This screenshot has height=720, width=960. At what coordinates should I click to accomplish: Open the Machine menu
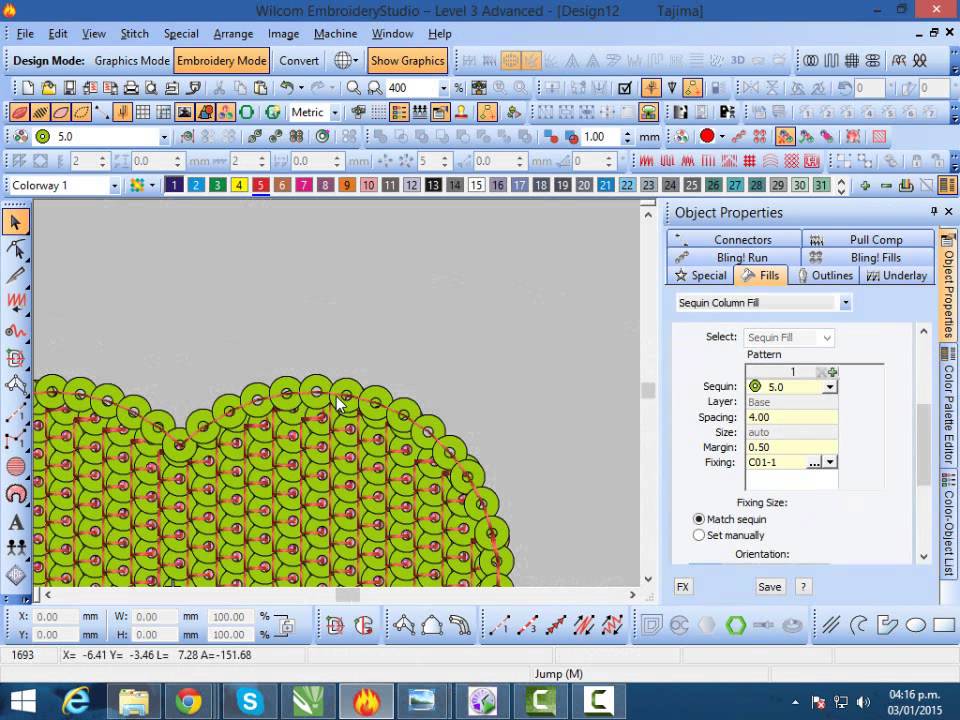point(335,34)
